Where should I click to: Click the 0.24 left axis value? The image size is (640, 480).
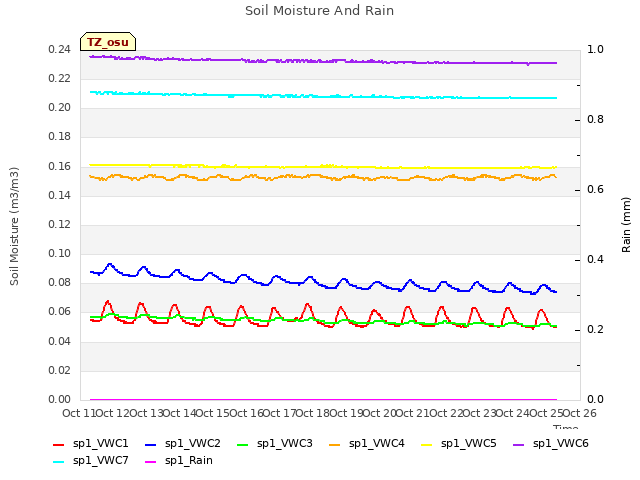pos(59,49)
